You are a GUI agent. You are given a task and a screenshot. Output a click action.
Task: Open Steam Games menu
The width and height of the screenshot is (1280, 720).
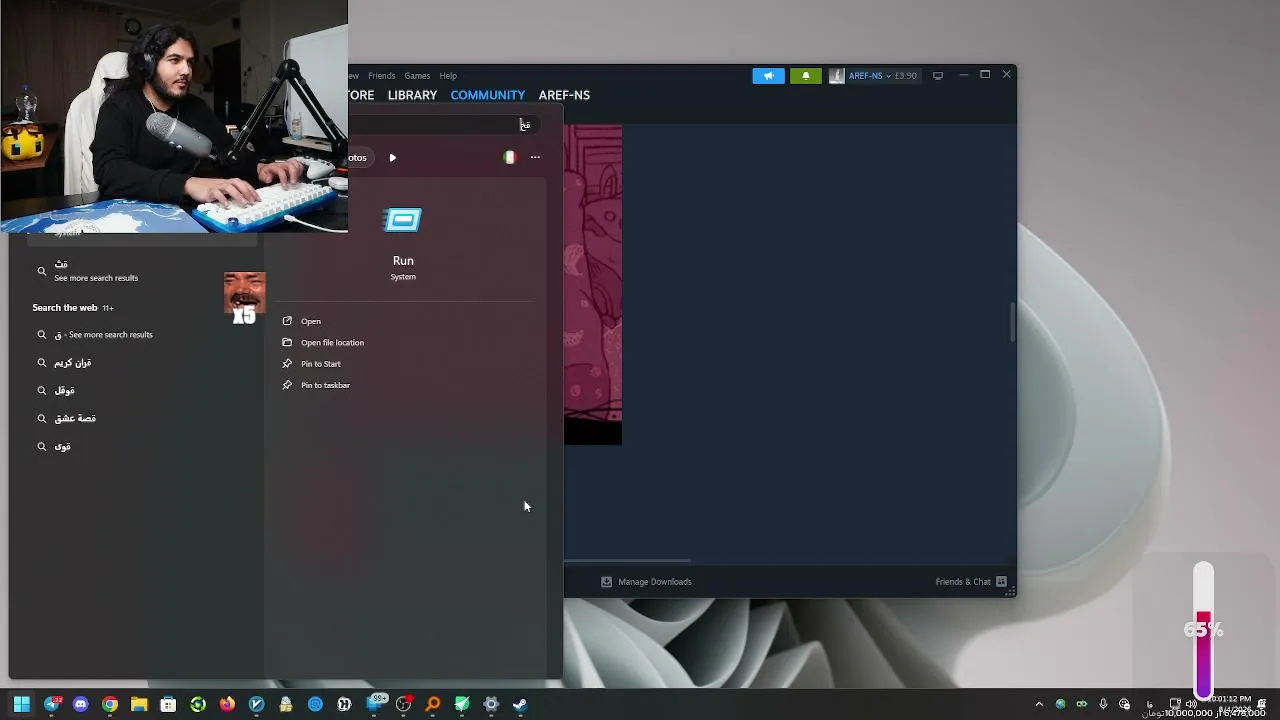417,76
